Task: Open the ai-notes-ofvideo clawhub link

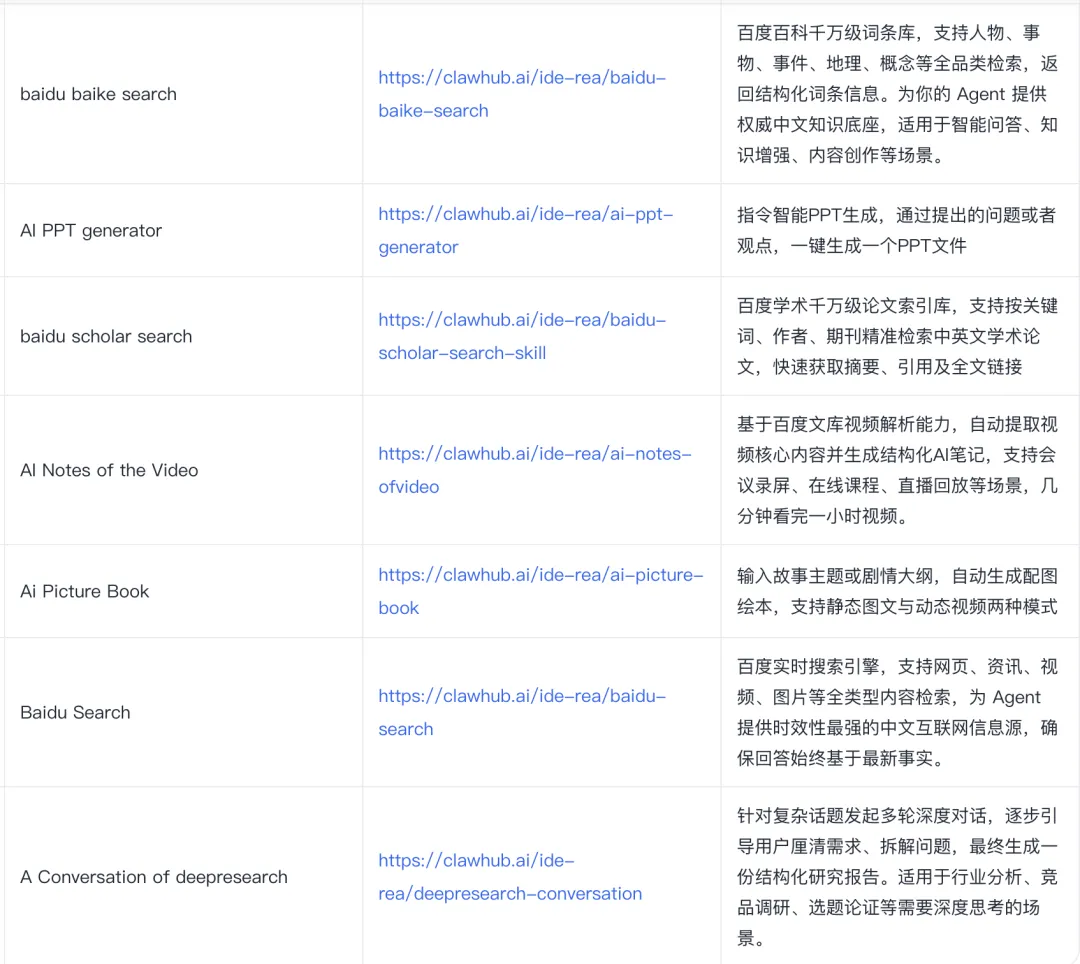Action: pos(534,470)
